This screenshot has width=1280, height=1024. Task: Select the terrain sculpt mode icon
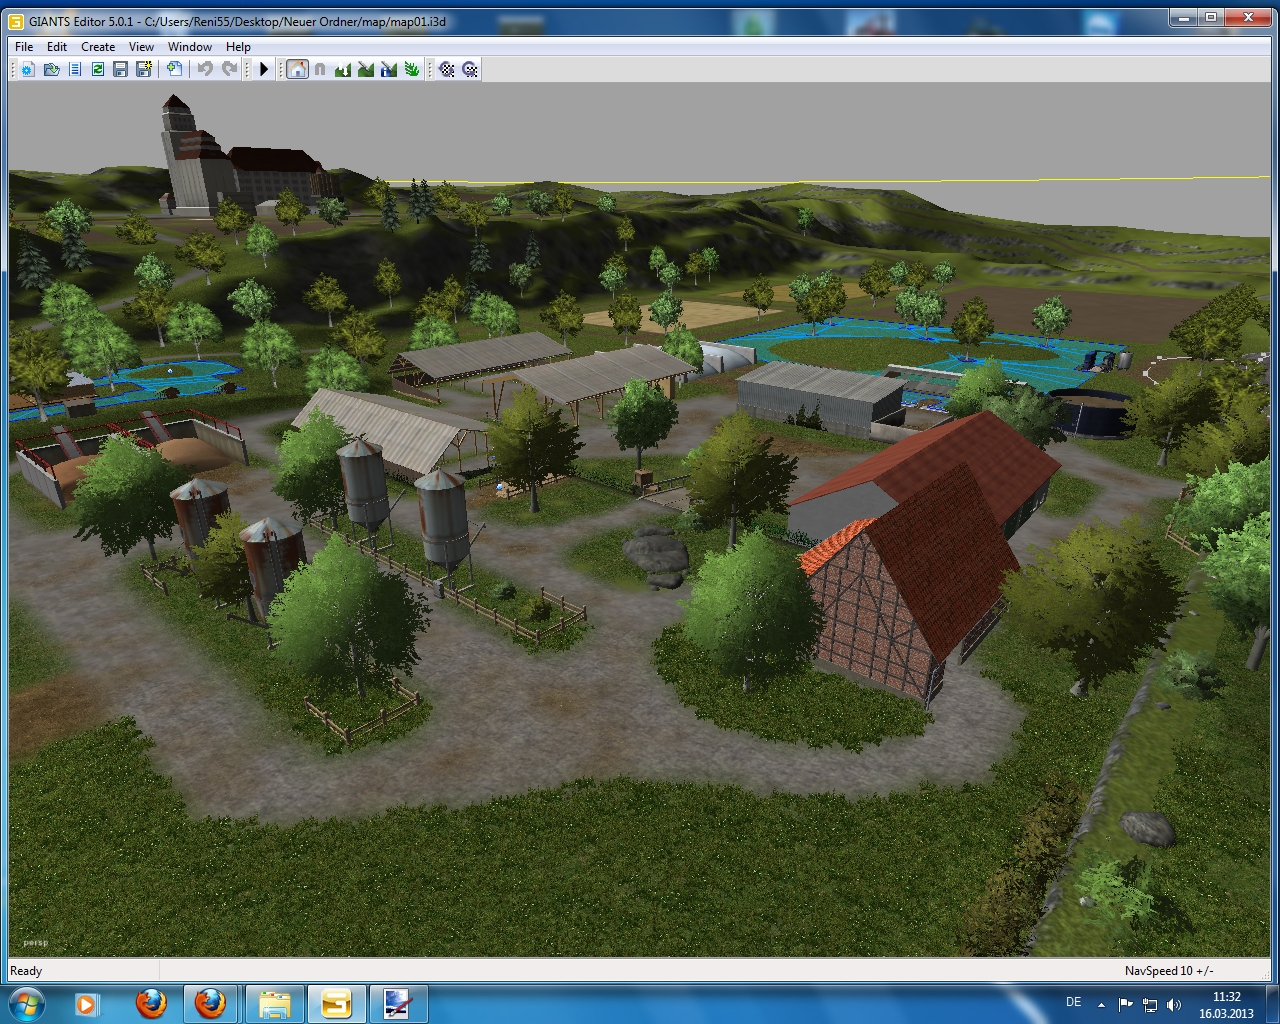343,69
